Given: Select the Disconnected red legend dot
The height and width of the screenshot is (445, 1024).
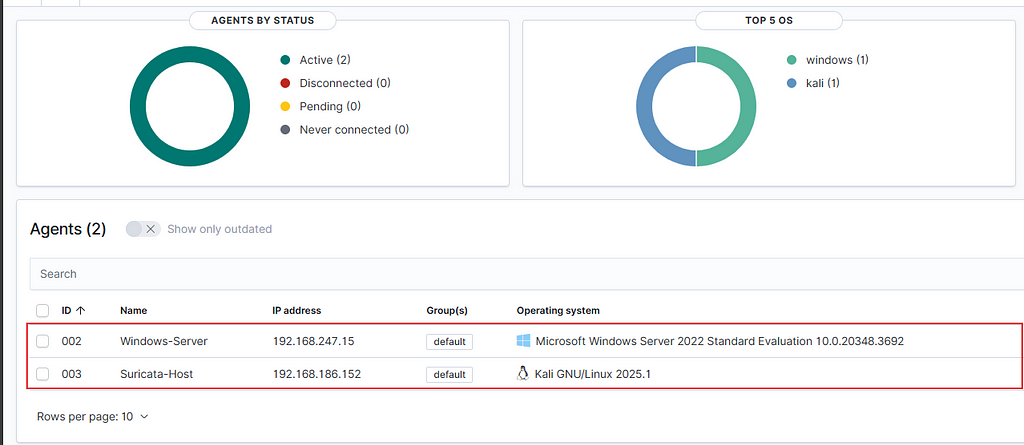Looking at the screenshot, I should [x=285, y=83].
